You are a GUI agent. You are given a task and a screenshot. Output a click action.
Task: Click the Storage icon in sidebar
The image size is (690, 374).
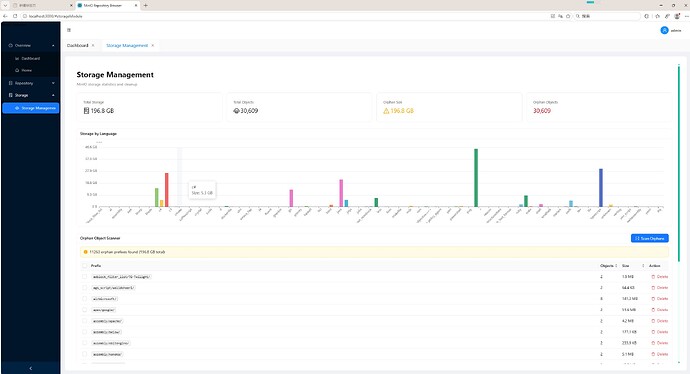[x=11, y=95]
